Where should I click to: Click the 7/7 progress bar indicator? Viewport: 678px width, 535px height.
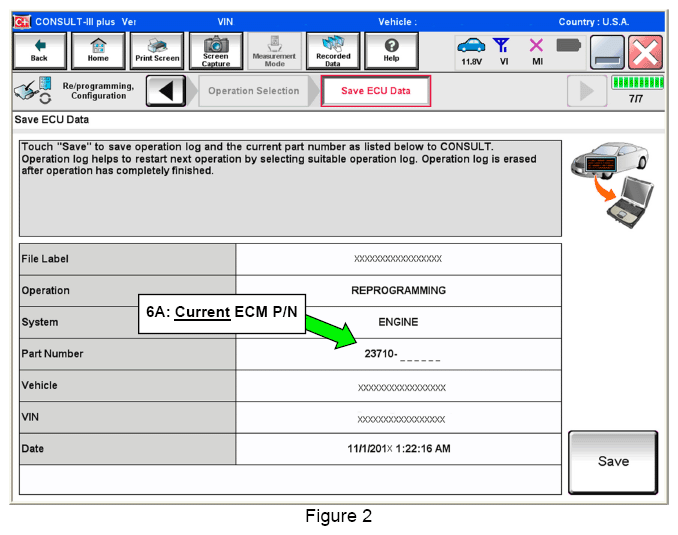637,83
